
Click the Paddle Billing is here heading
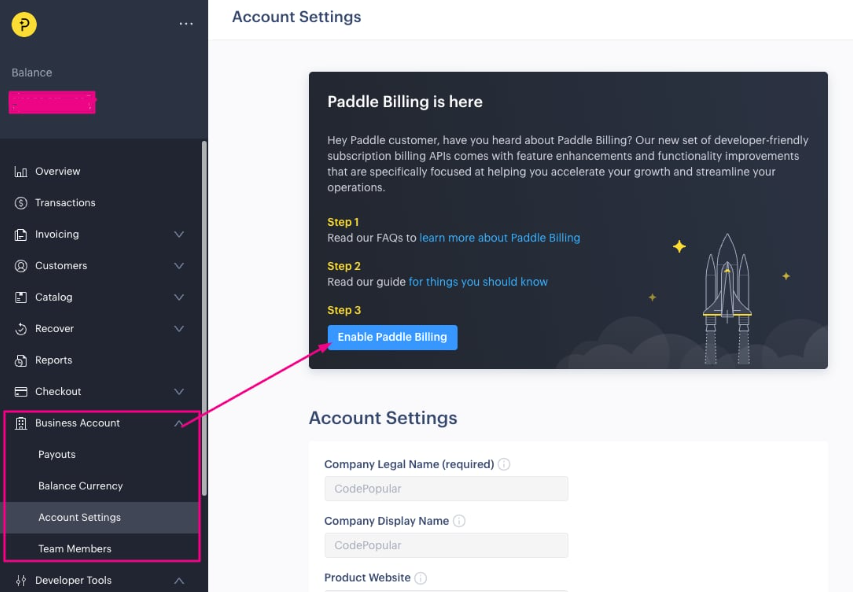(405, 102)
